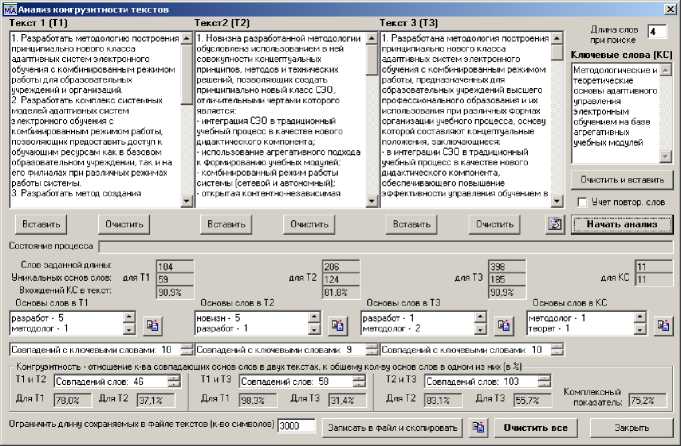This screenshot has height=446, width=681.
Task: Click Вставить button under Текст 1
Action: point(41,224)
